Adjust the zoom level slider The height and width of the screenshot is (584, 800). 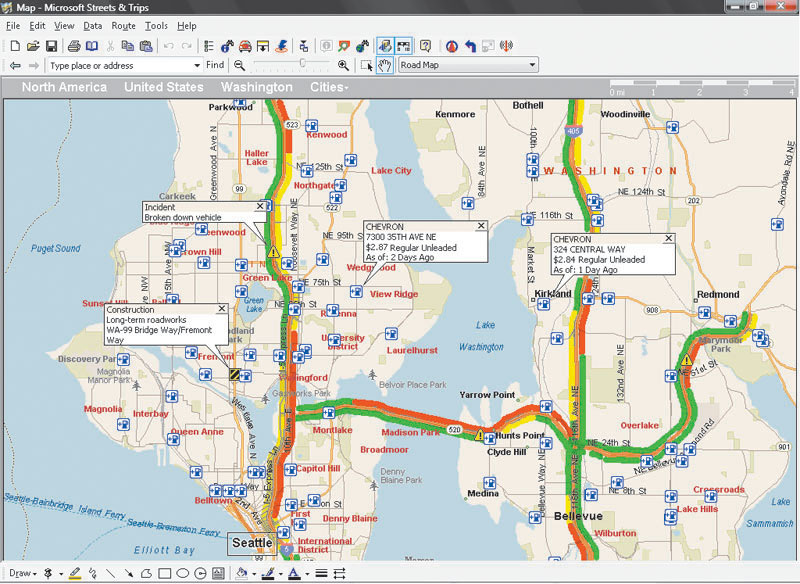(302, 64)
